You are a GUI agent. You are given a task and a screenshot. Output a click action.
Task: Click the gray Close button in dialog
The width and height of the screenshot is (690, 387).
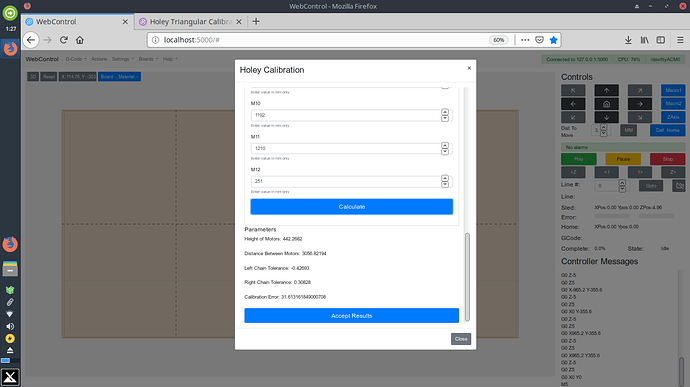[461, 339]
